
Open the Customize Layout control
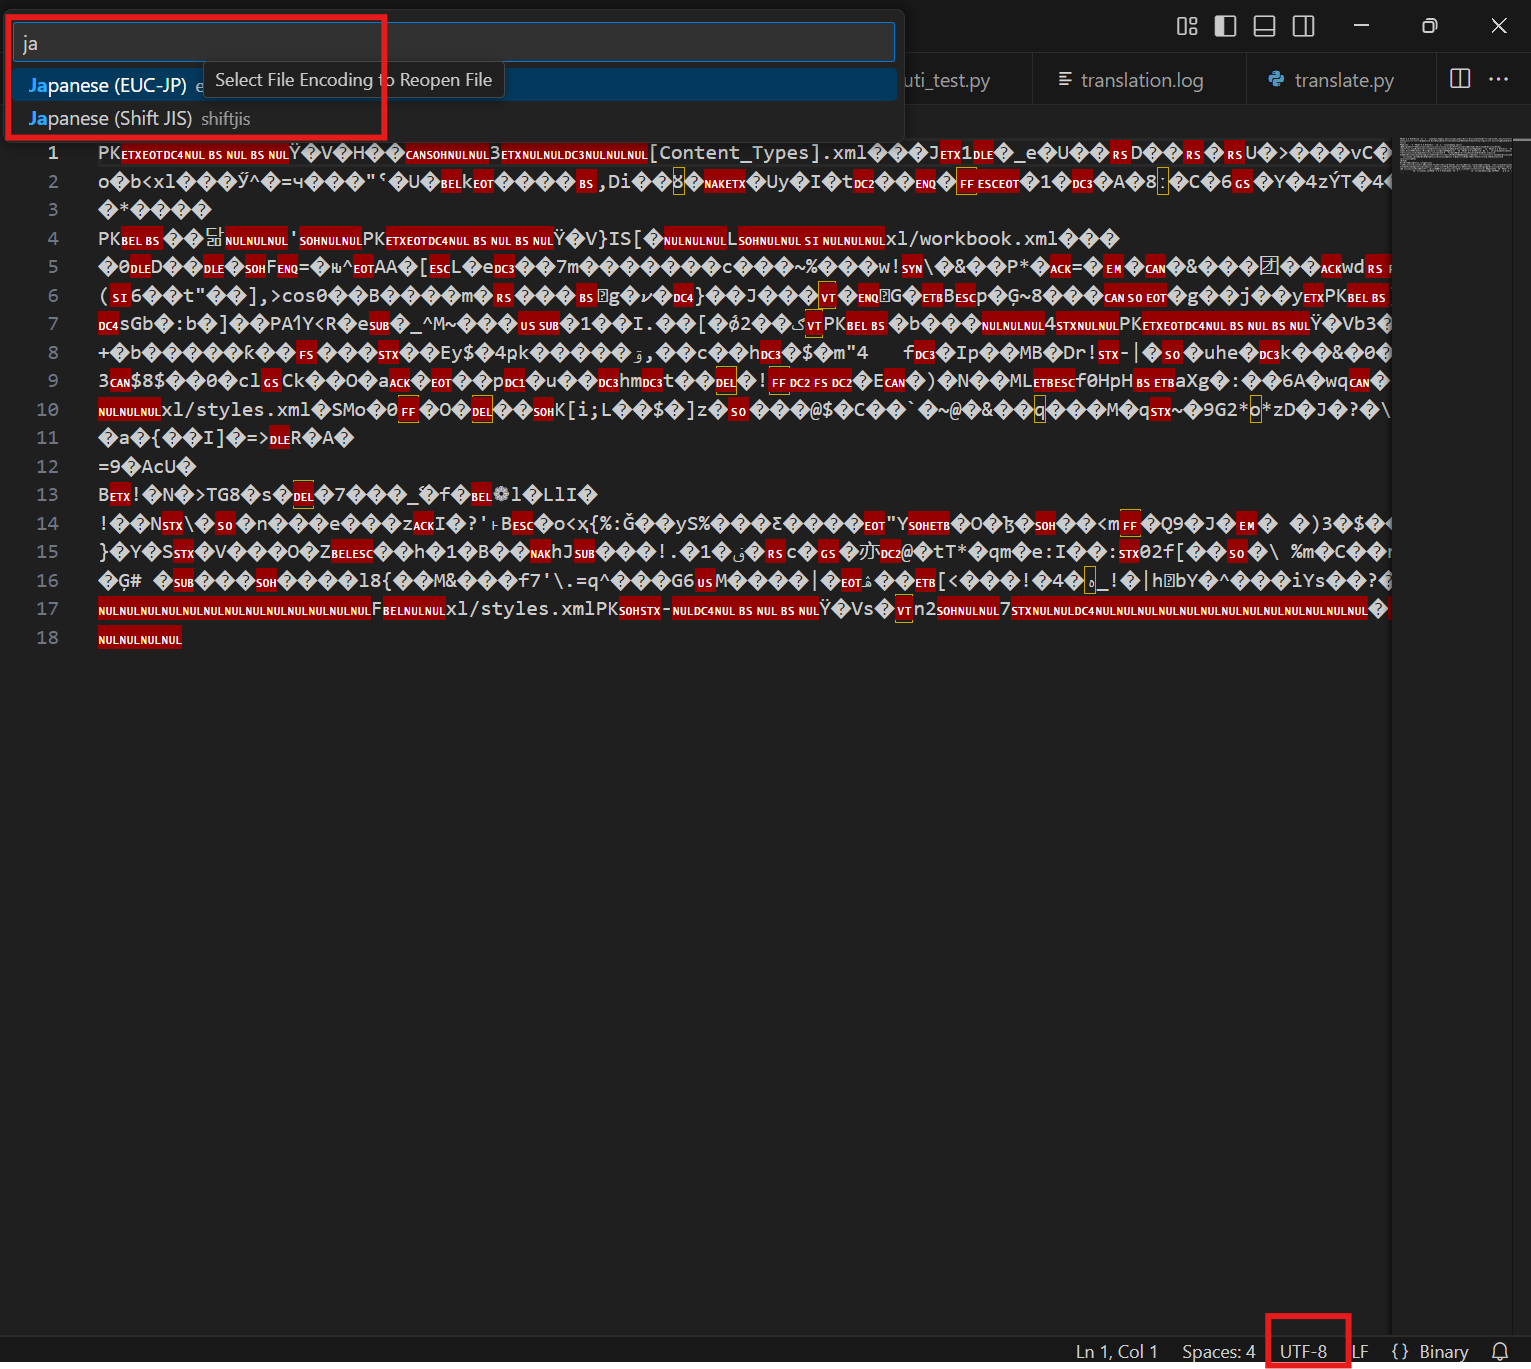coord(1186,26)
